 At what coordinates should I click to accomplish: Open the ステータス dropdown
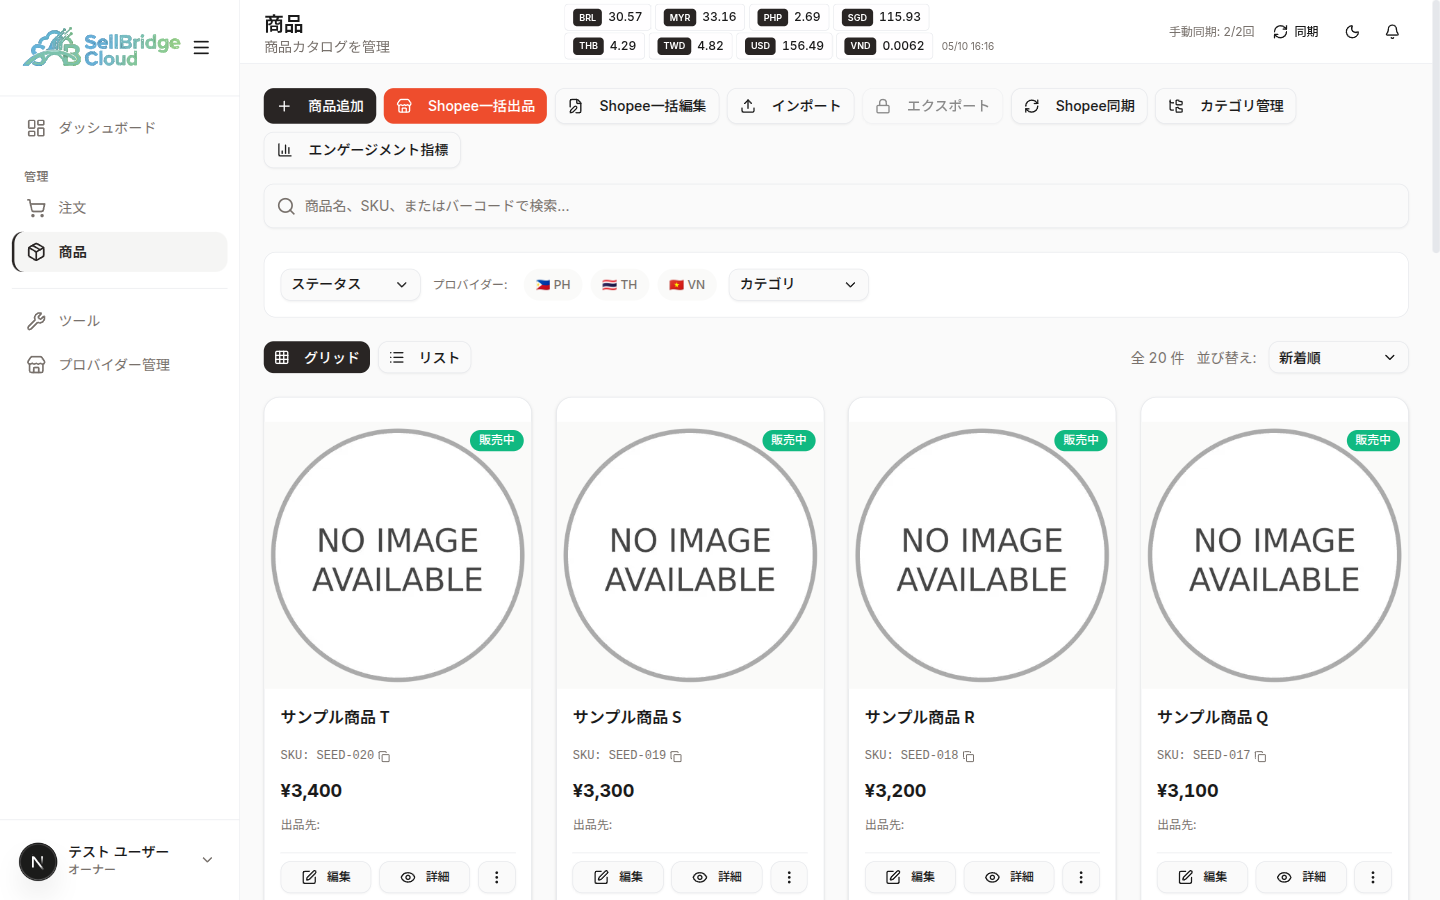coord(350,285)
